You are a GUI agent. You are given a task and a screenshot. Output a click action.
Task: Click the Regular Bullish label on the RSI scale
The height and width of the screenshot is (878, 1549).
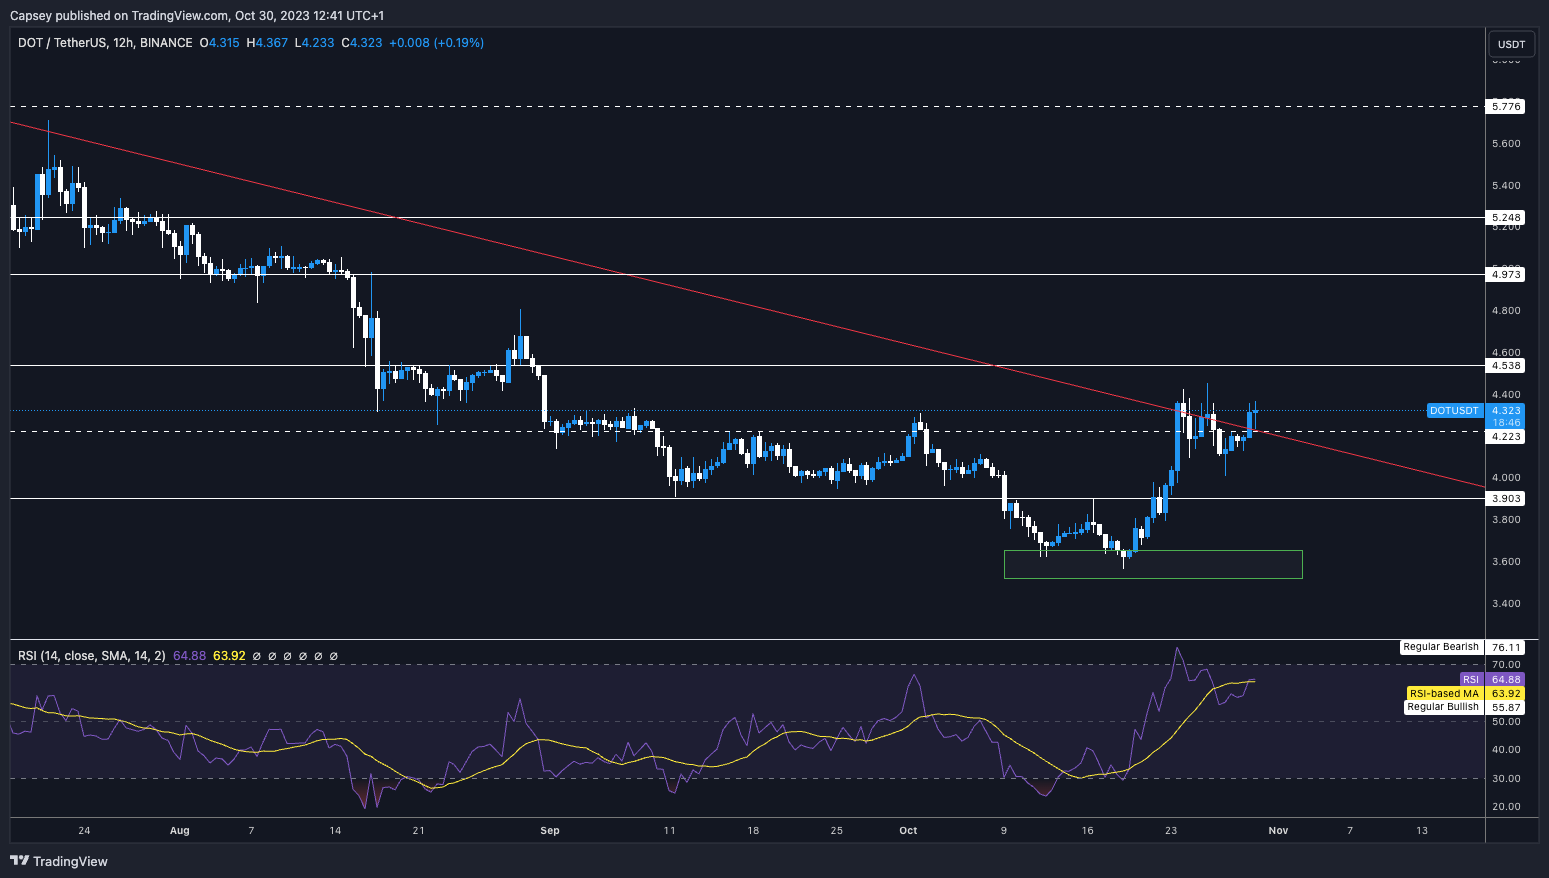pyautogui.click(x=1442, y=706)
